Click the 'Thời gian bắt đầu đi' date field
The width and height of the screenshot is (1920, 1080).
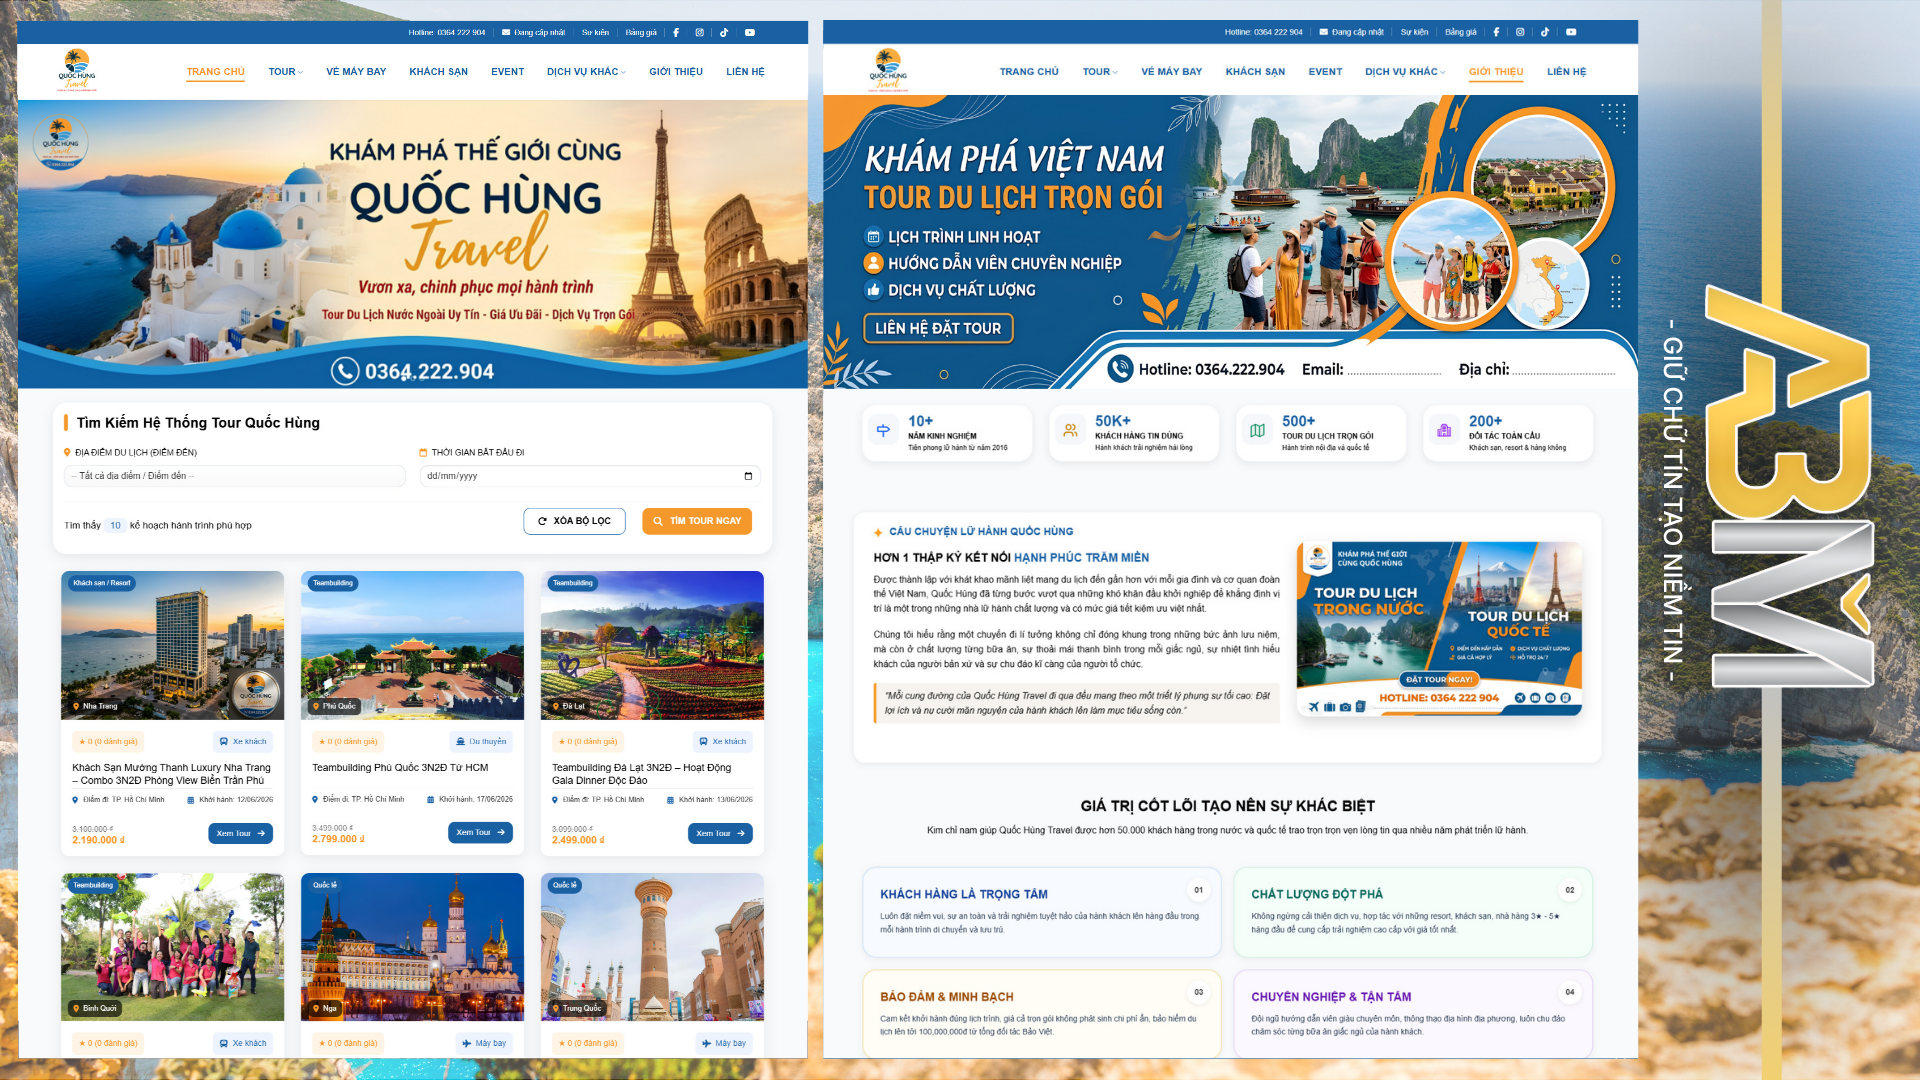pyautogui.click(x=590, y=476)
